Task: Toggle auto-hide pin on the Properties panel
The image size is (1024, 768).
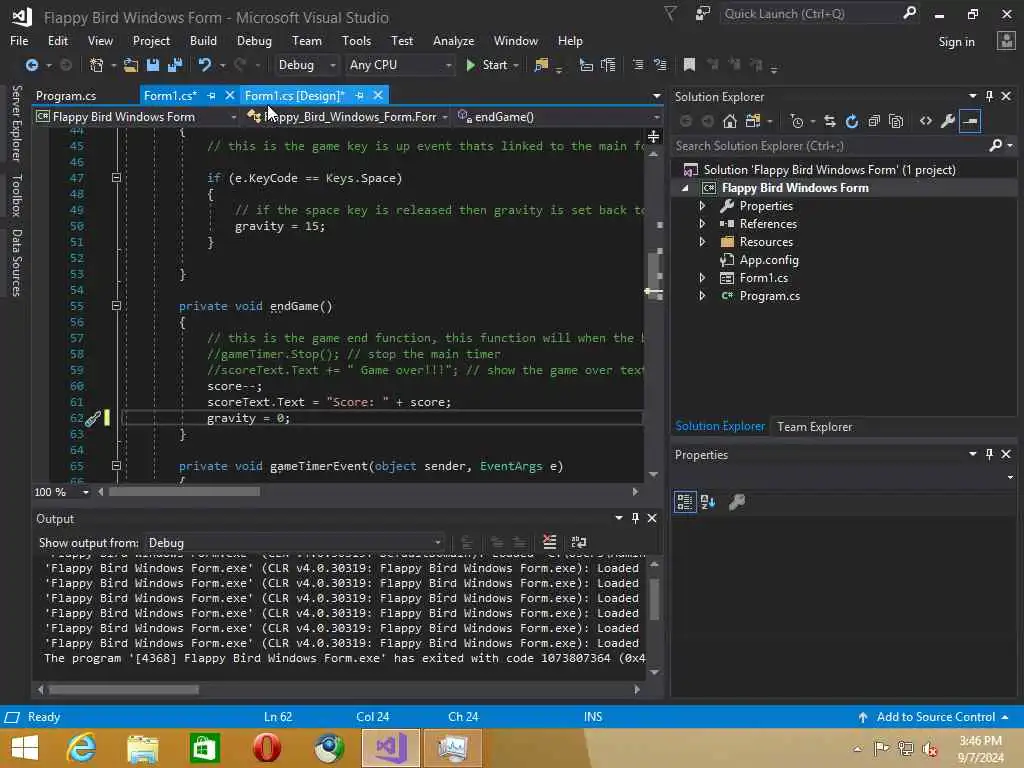Action: click(989, 454)
